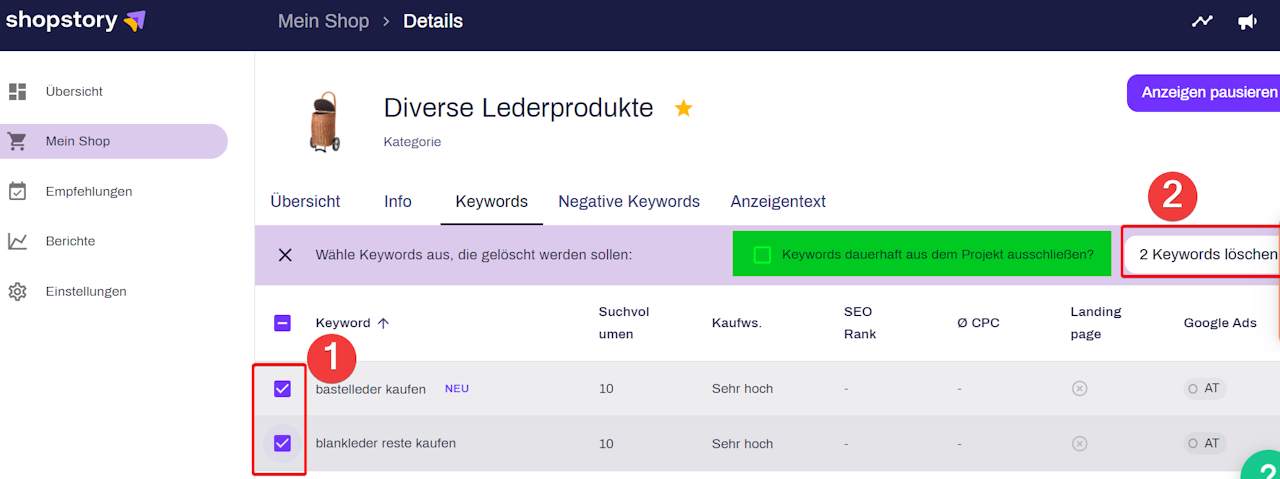Click the product thumbnail image
Viewport: 1280px width, 479px height.
pyautogui.click(x=324, y=122)
